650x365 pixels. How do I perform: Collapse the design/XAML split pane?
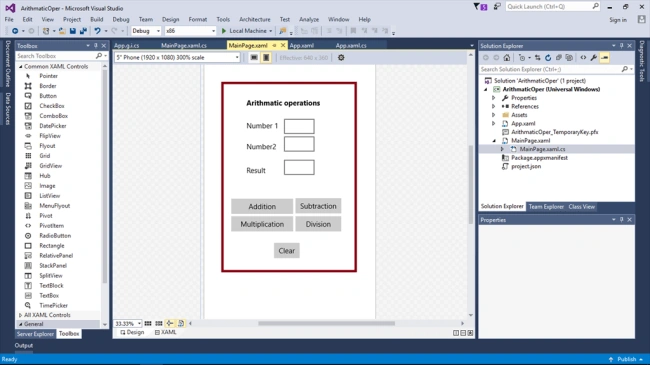point(470,333)
